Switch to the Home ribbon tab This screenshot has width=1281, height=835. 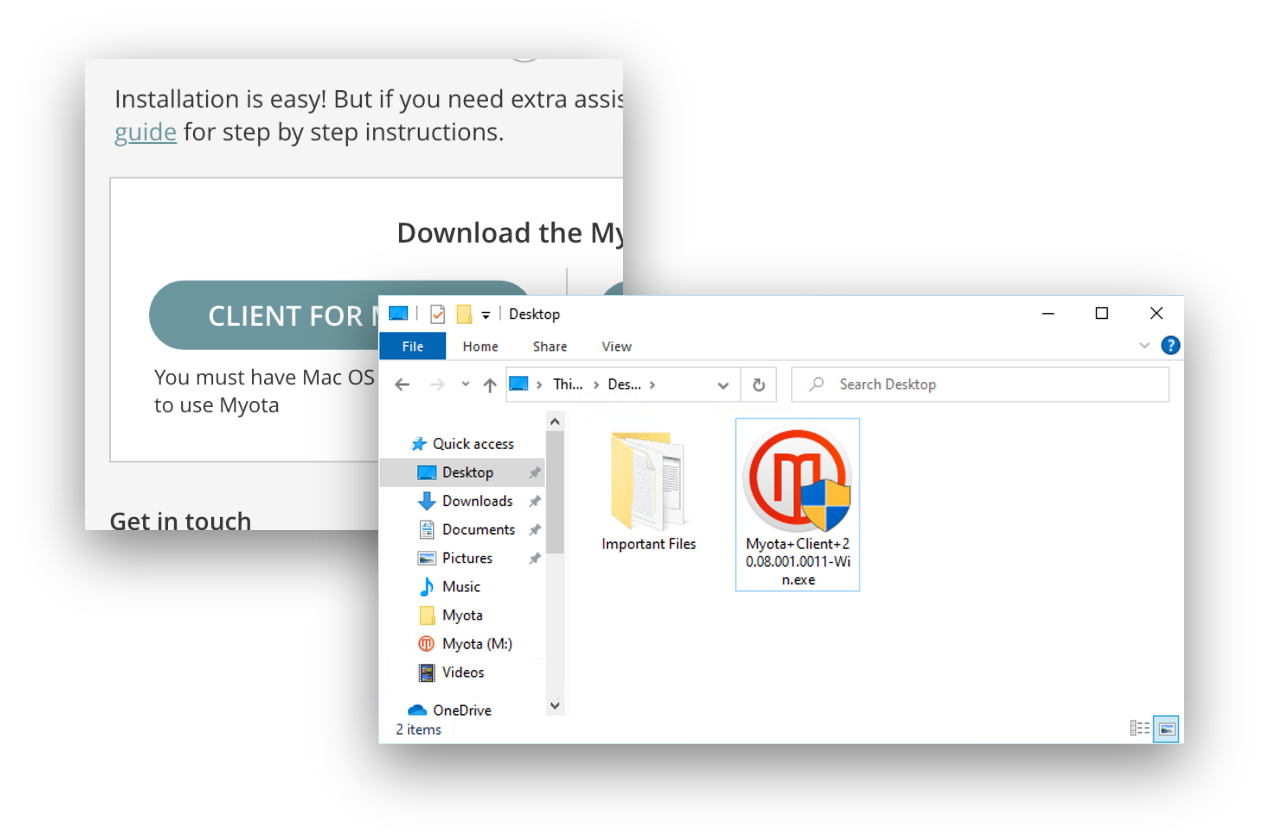point(480,346)
